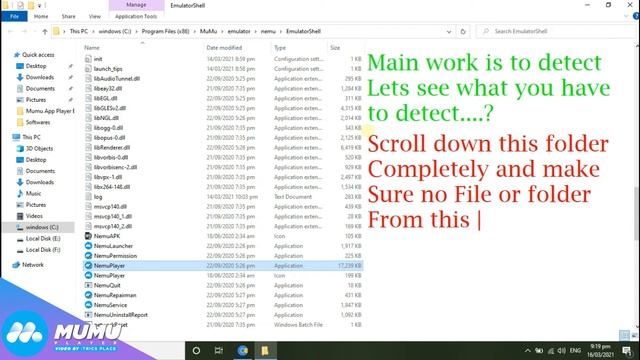
Task: Open Local Disk (F:) in sidebar
Action: [x=43, y=250]
